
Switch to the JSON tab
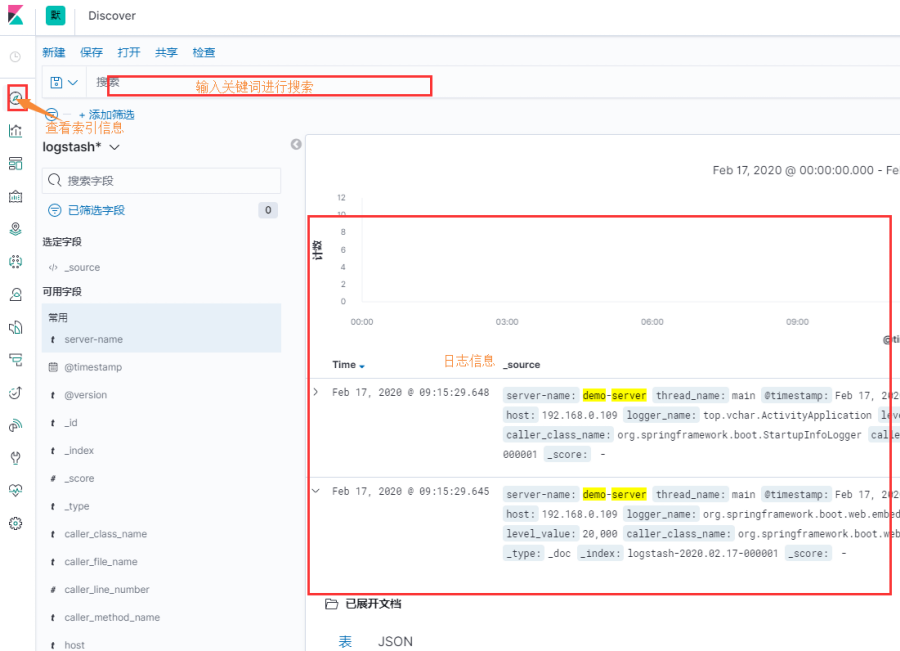[x=395, y=642]
